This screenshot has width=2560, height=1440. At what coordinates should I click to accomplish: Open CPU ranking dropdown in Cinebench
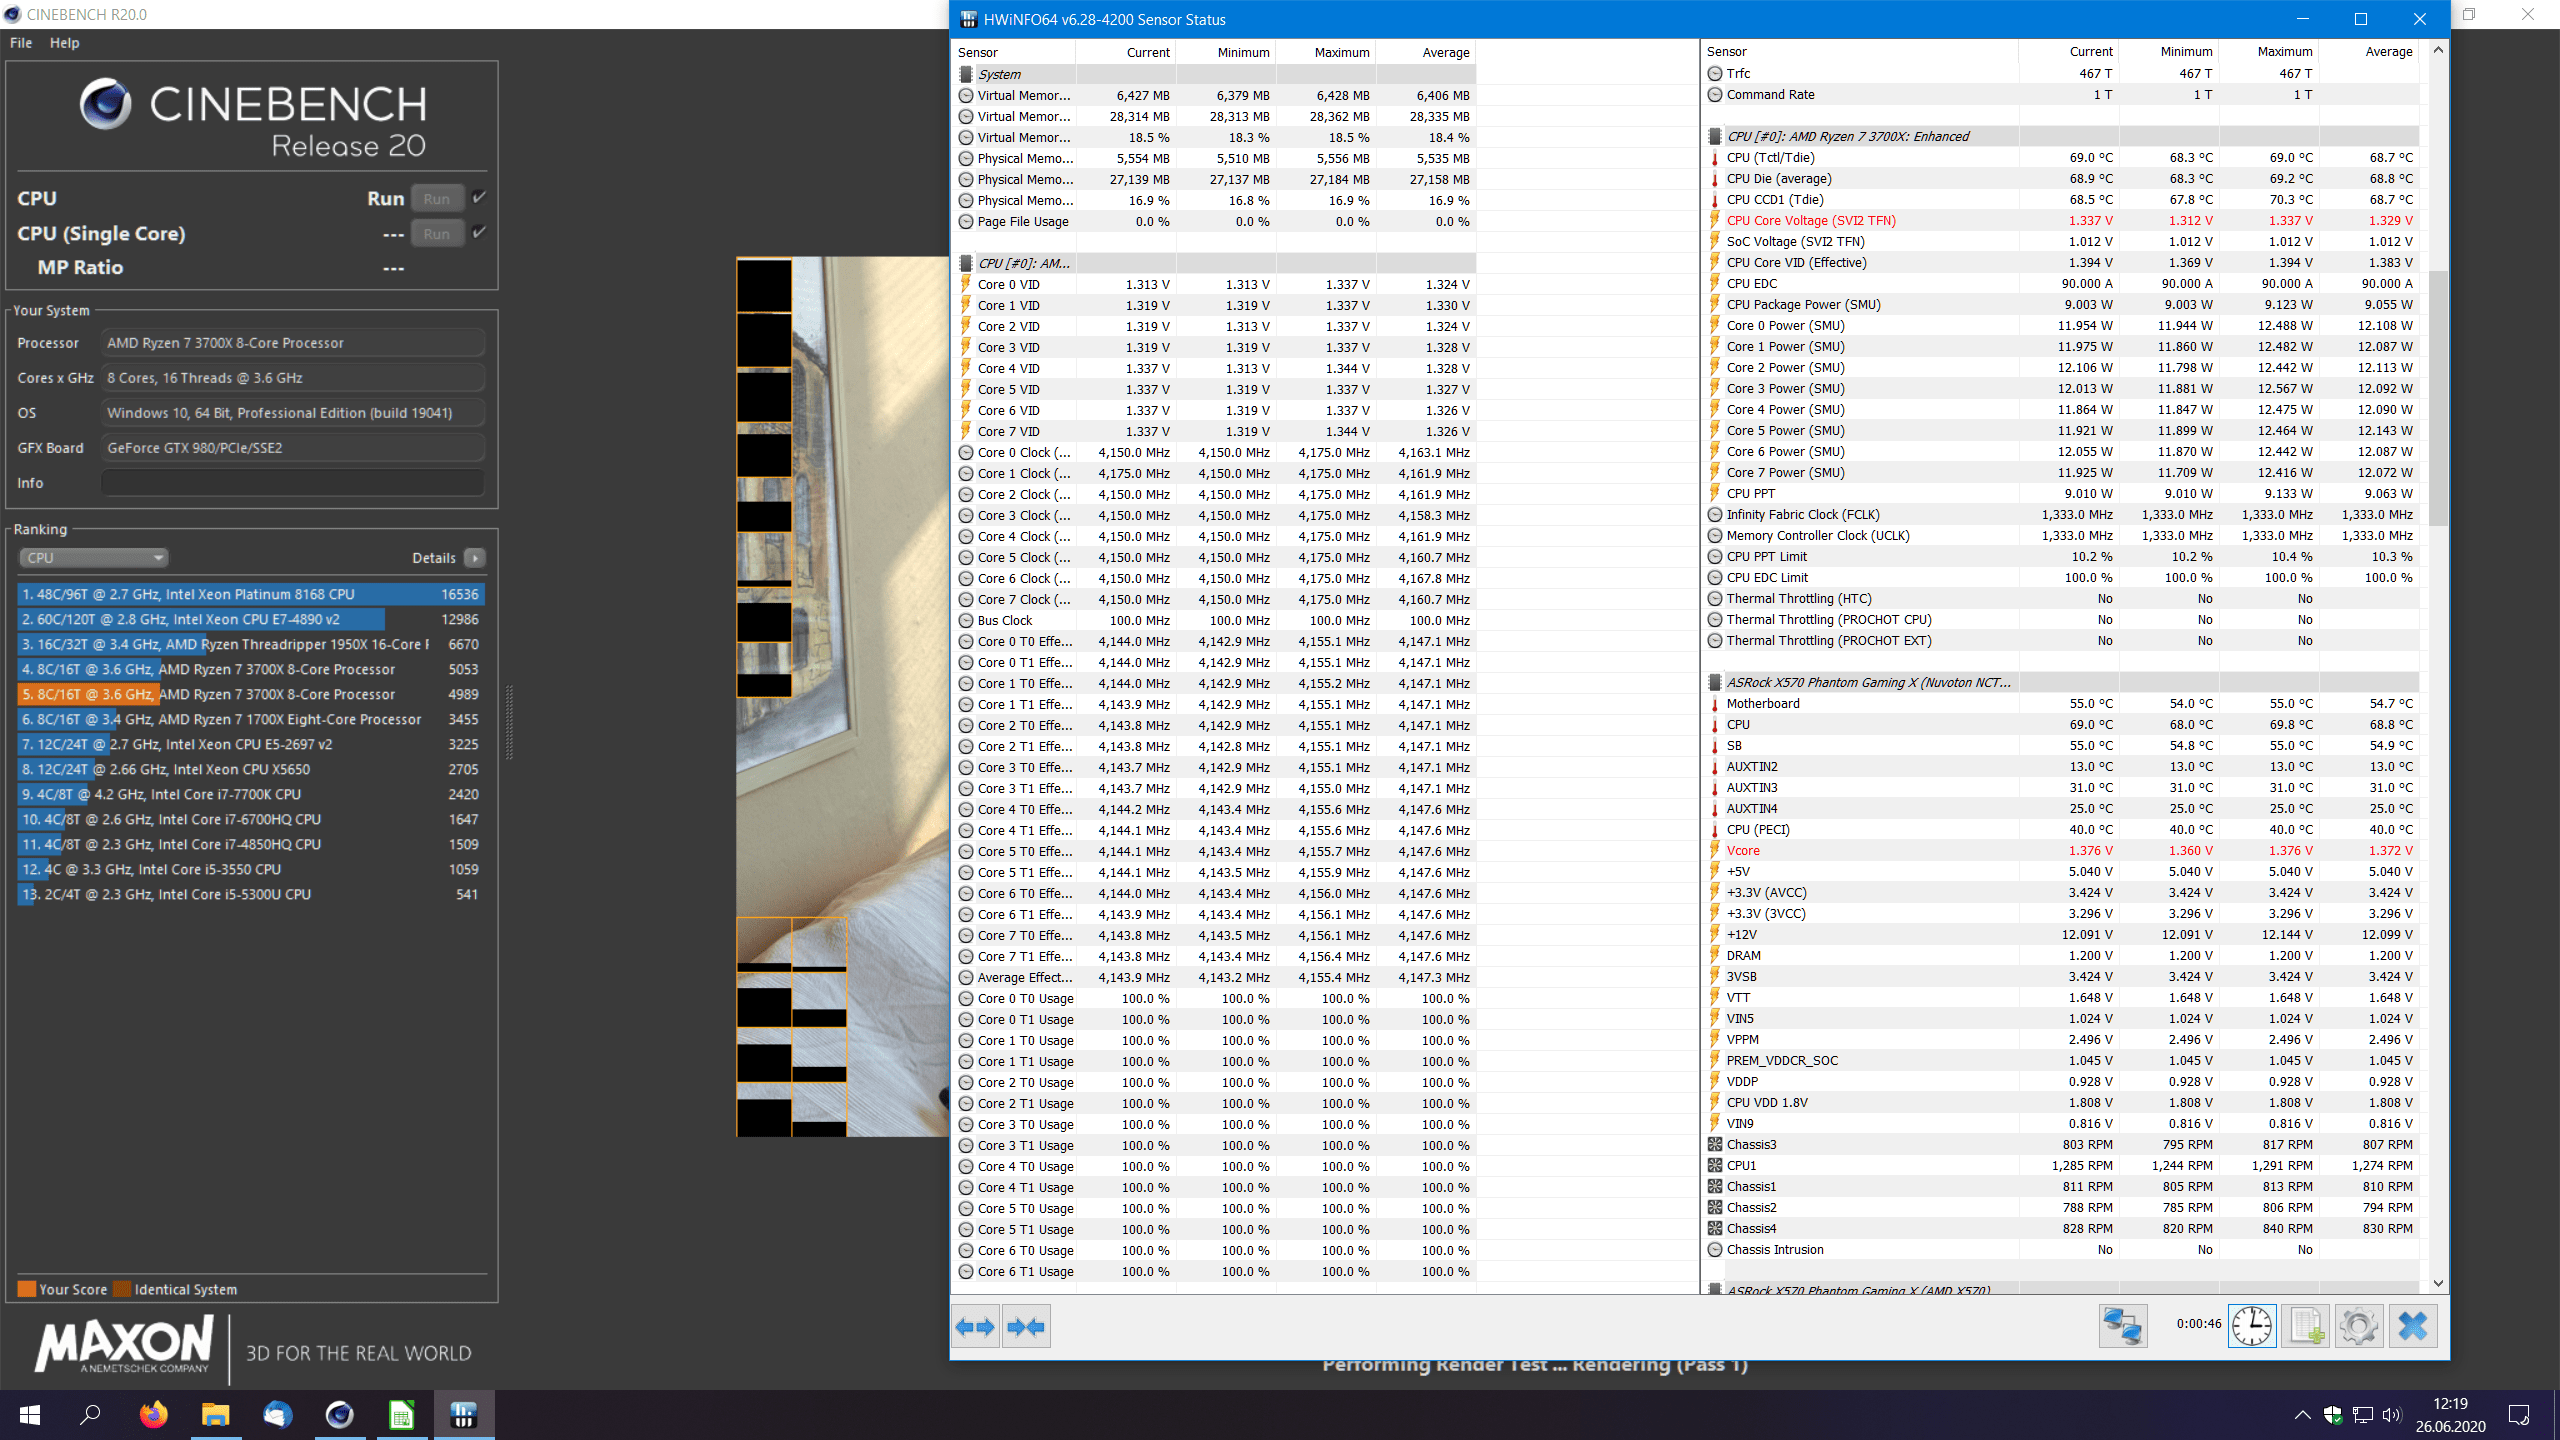pos(93,558)
